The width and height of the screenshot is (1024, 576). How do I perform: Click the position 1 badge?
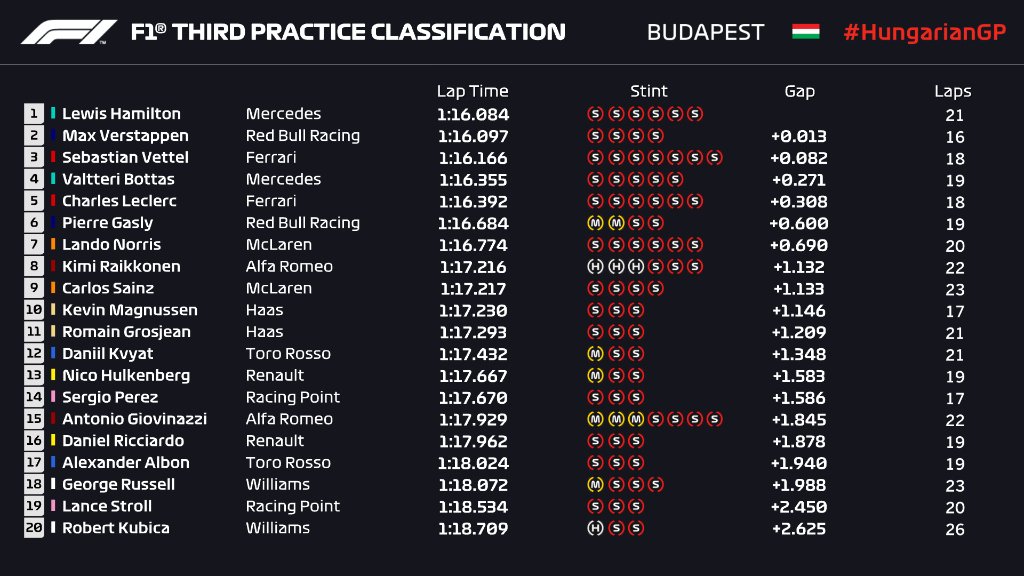coord(34,114)
